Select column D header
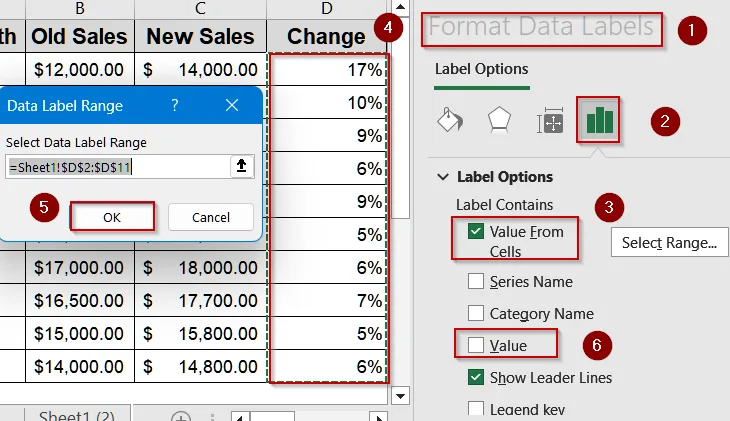Screen dimensions: 730x421 (327, 8)
